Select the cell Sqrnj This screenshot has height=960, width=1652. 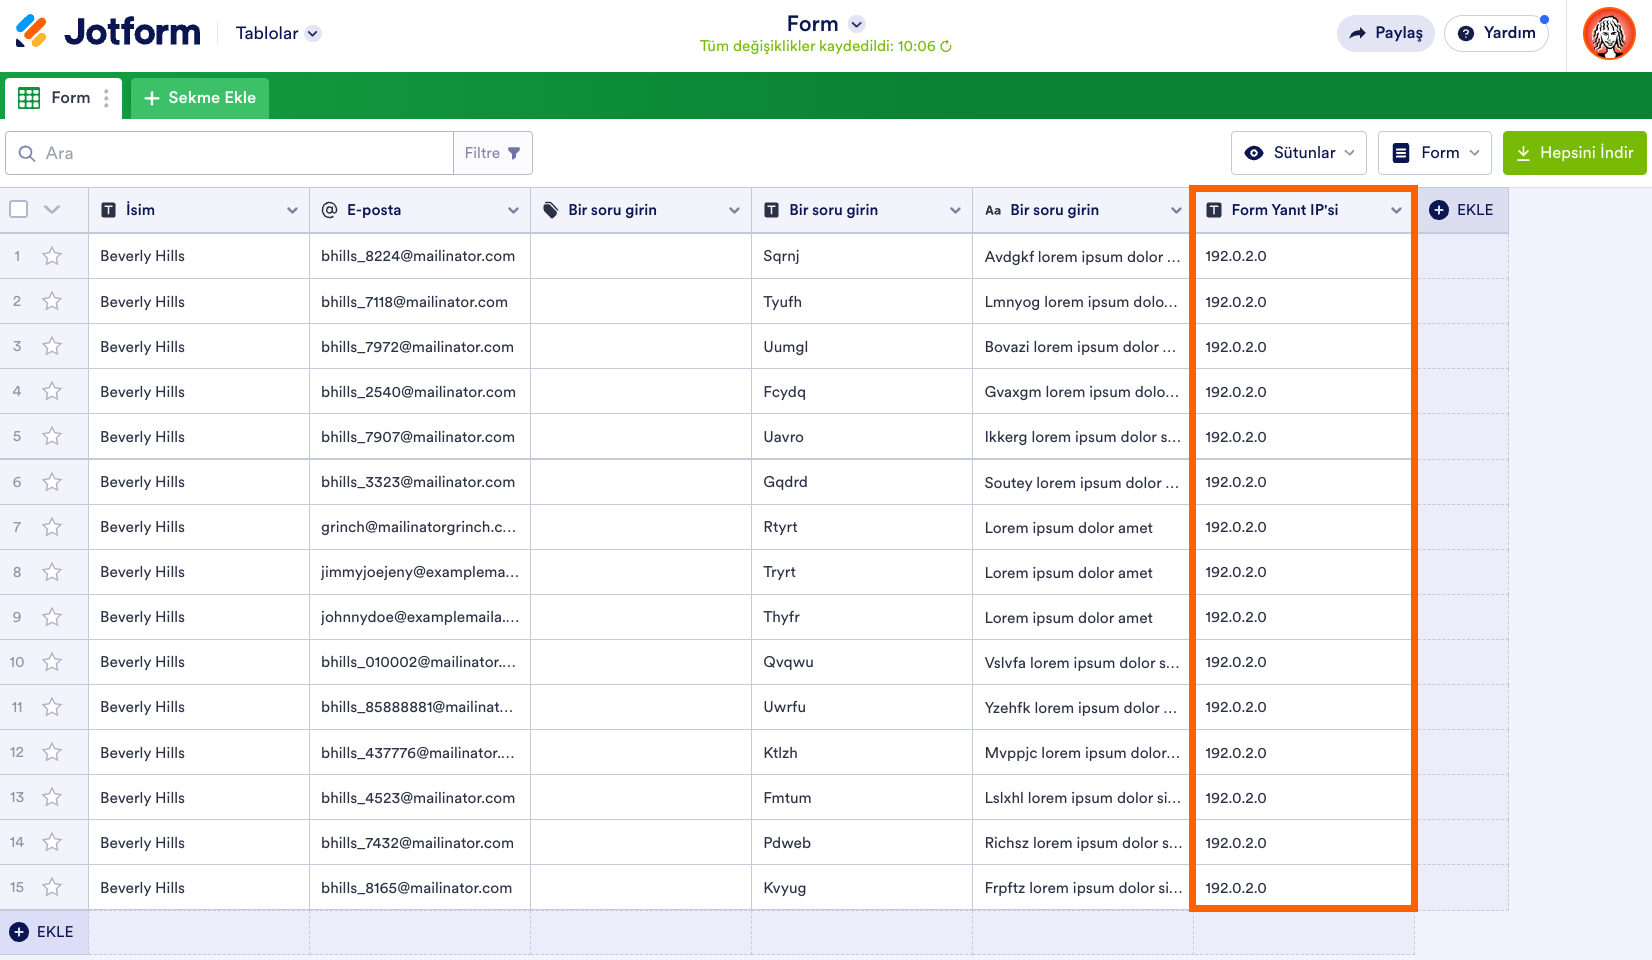click(862, 256)
